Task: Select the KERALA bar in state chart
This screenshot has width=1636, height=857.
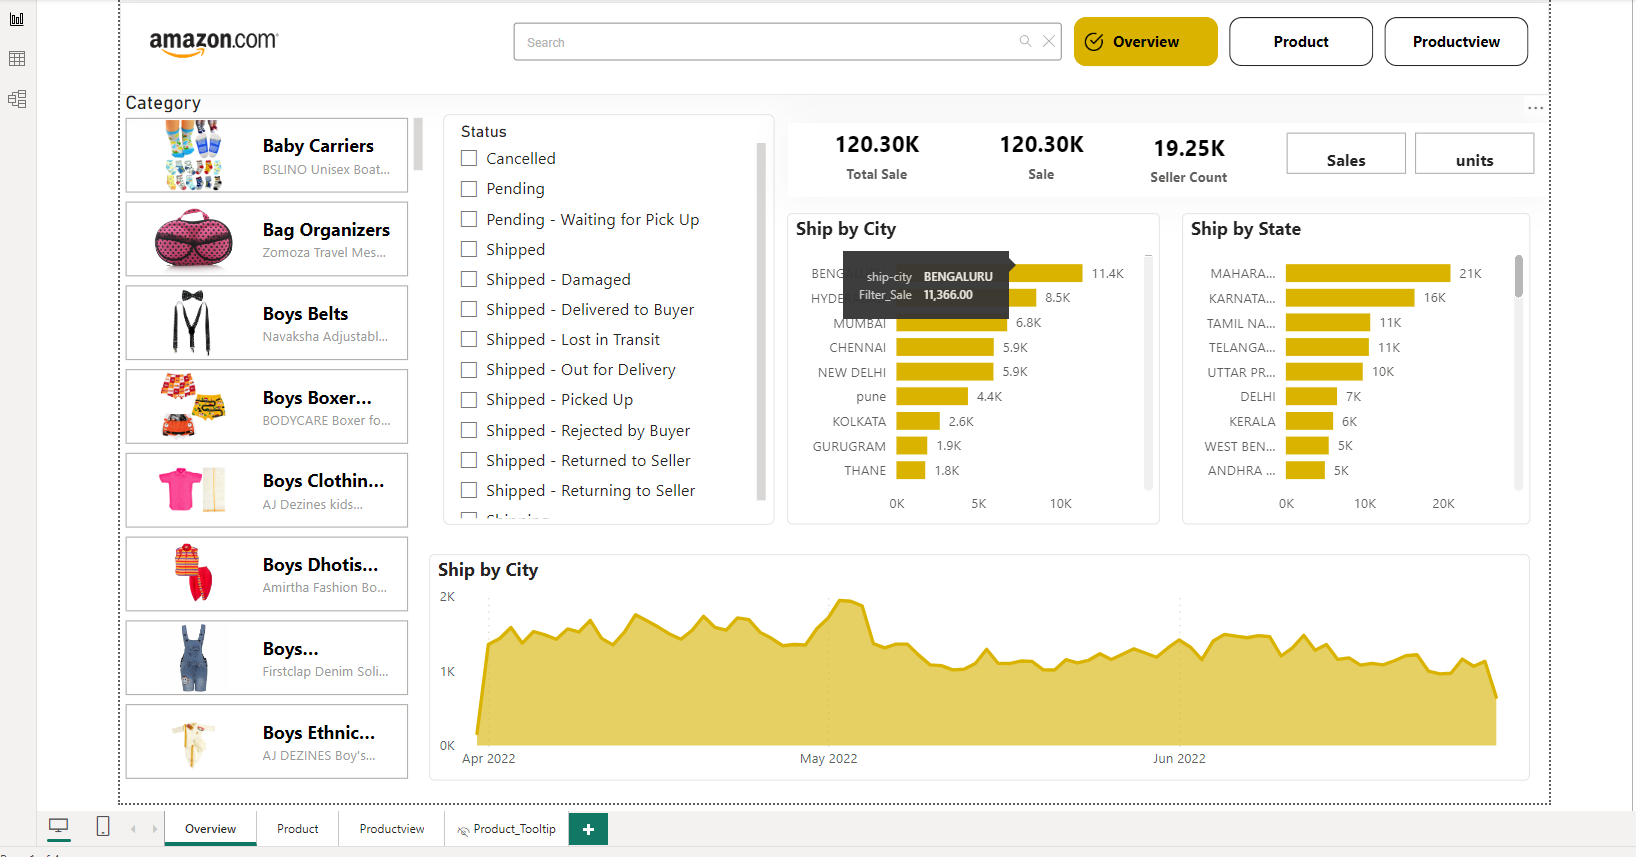Action: tap(1309, 421)
